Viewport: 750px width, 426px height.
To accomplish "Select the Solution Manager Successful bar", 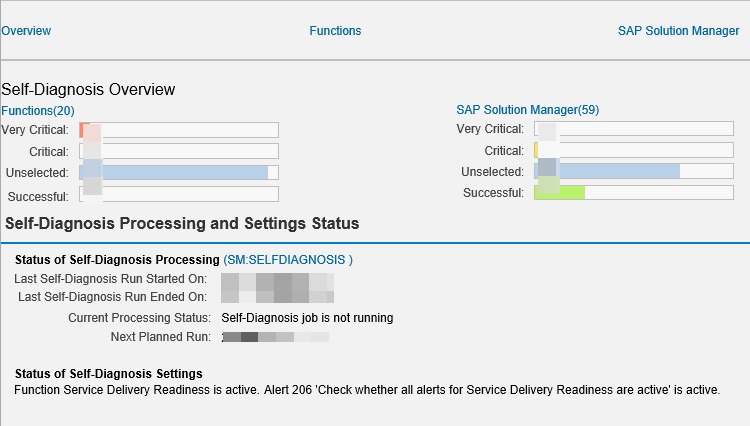I will [634, 193].
